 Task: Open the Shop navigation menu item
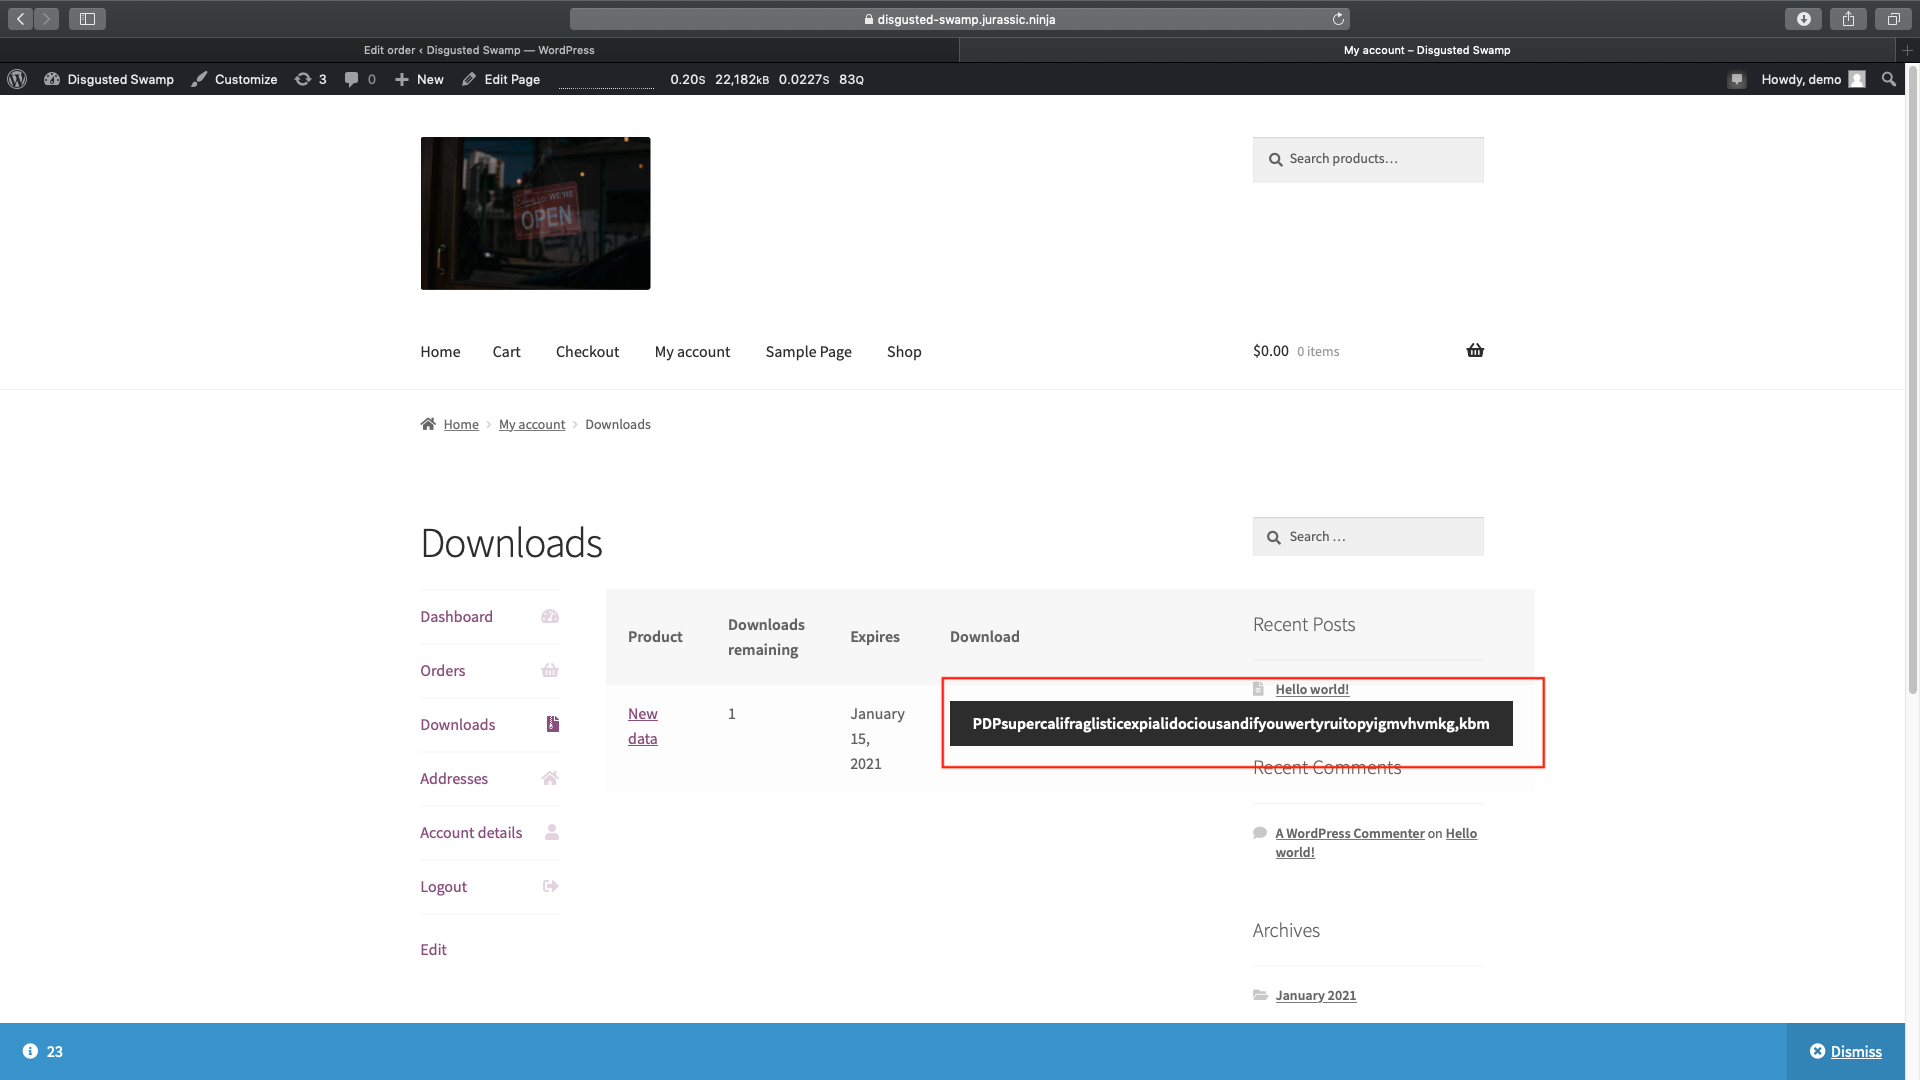pyautogui.click(x=904, y=351)
